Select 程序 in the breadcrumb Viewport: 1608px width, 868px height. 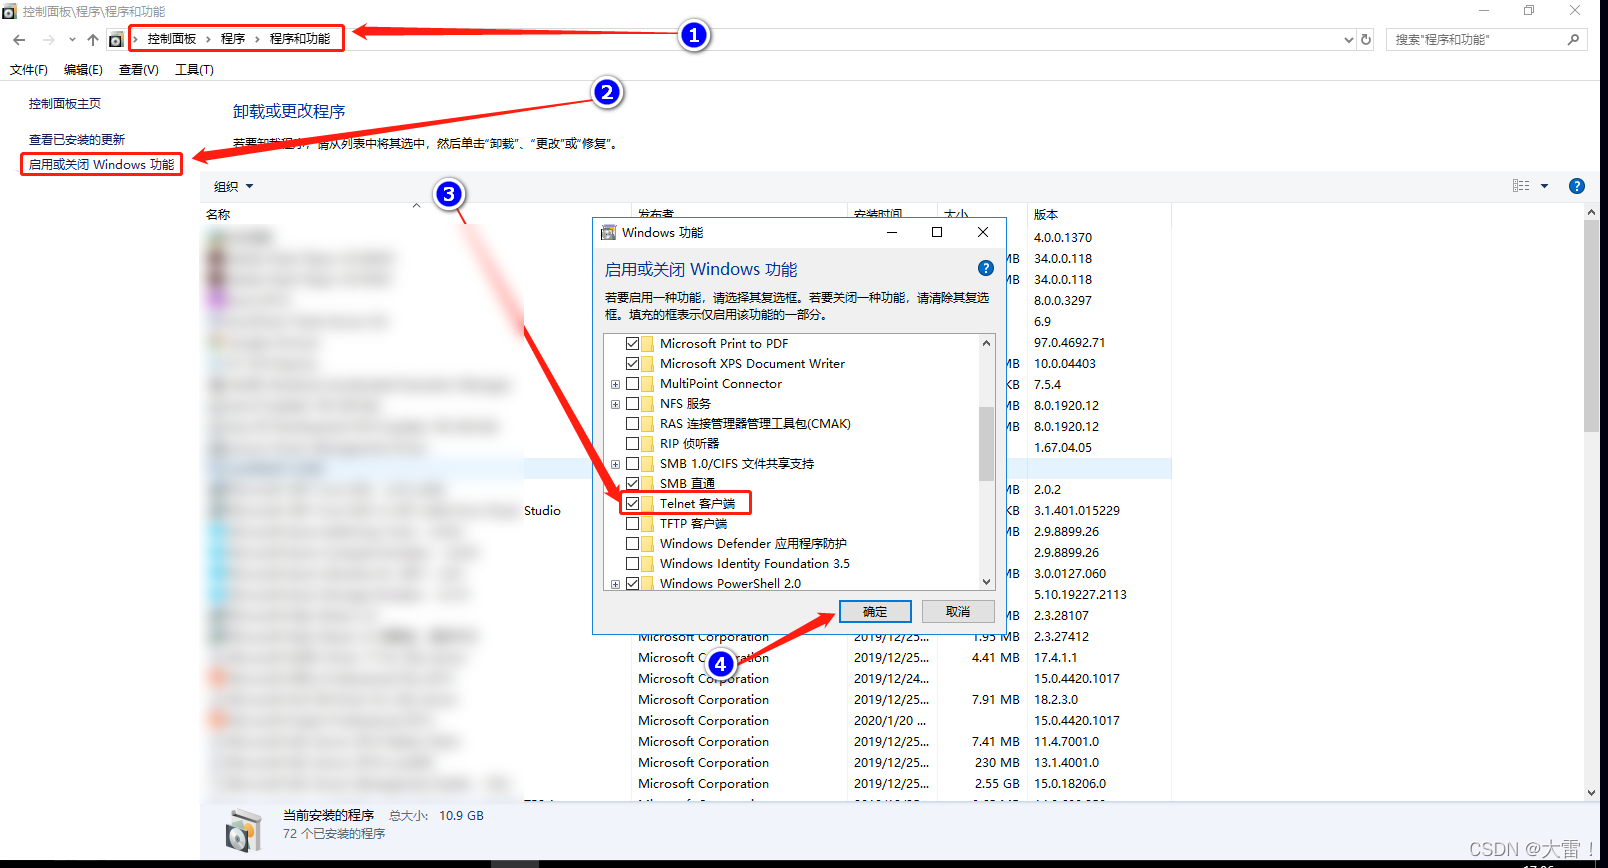[233, 39]
